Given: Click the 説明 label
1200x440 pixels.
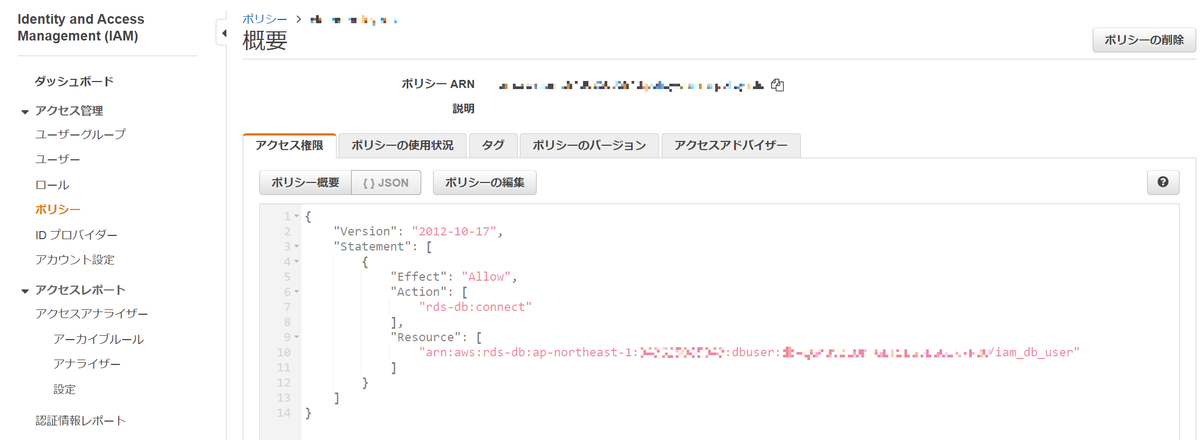Looking at the screenshot, I should tap(463, 108).
